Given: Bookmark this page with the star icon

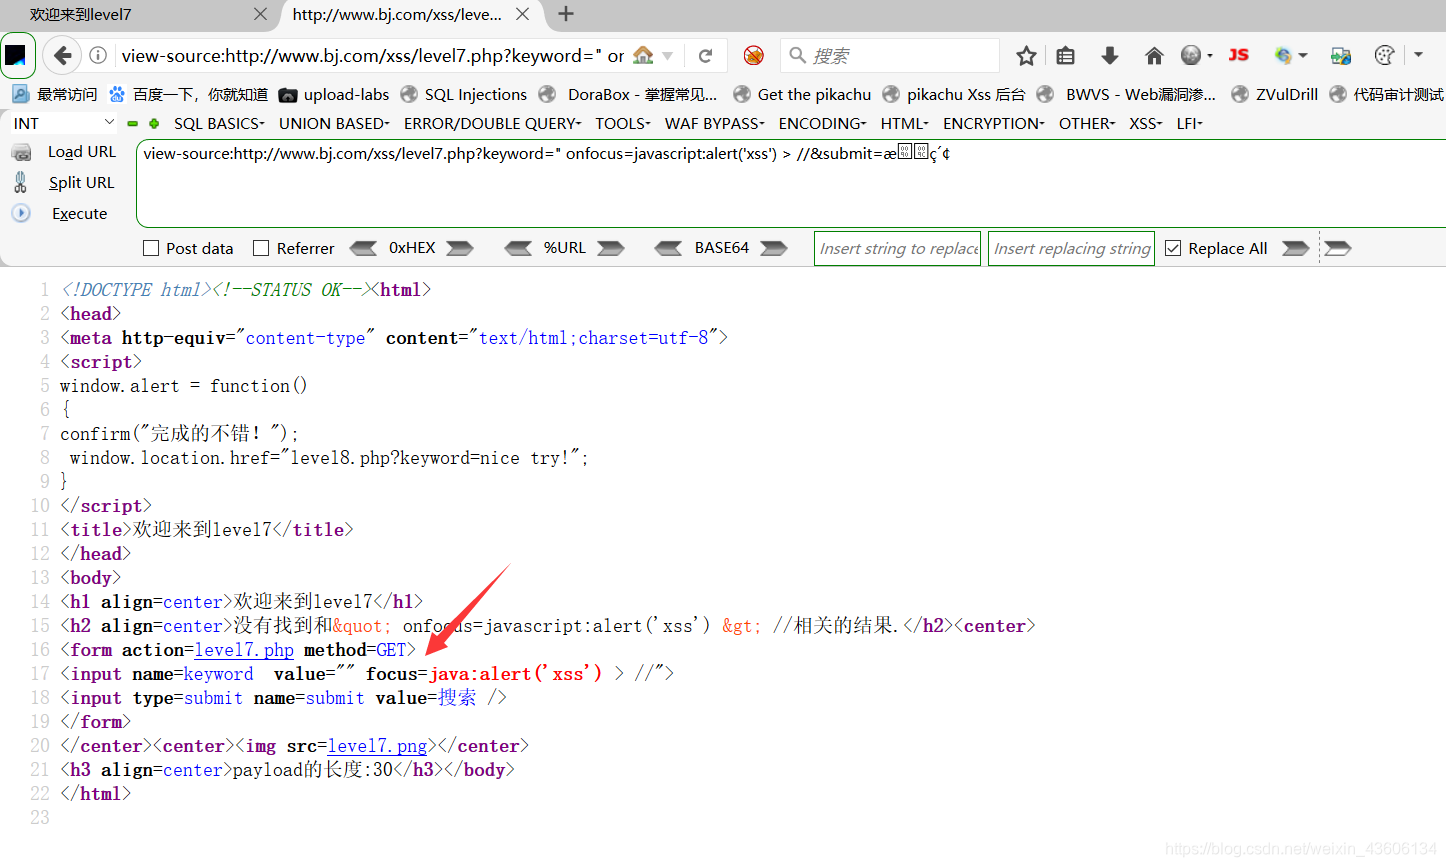Looking at the screenshot, I should 1026,55.
